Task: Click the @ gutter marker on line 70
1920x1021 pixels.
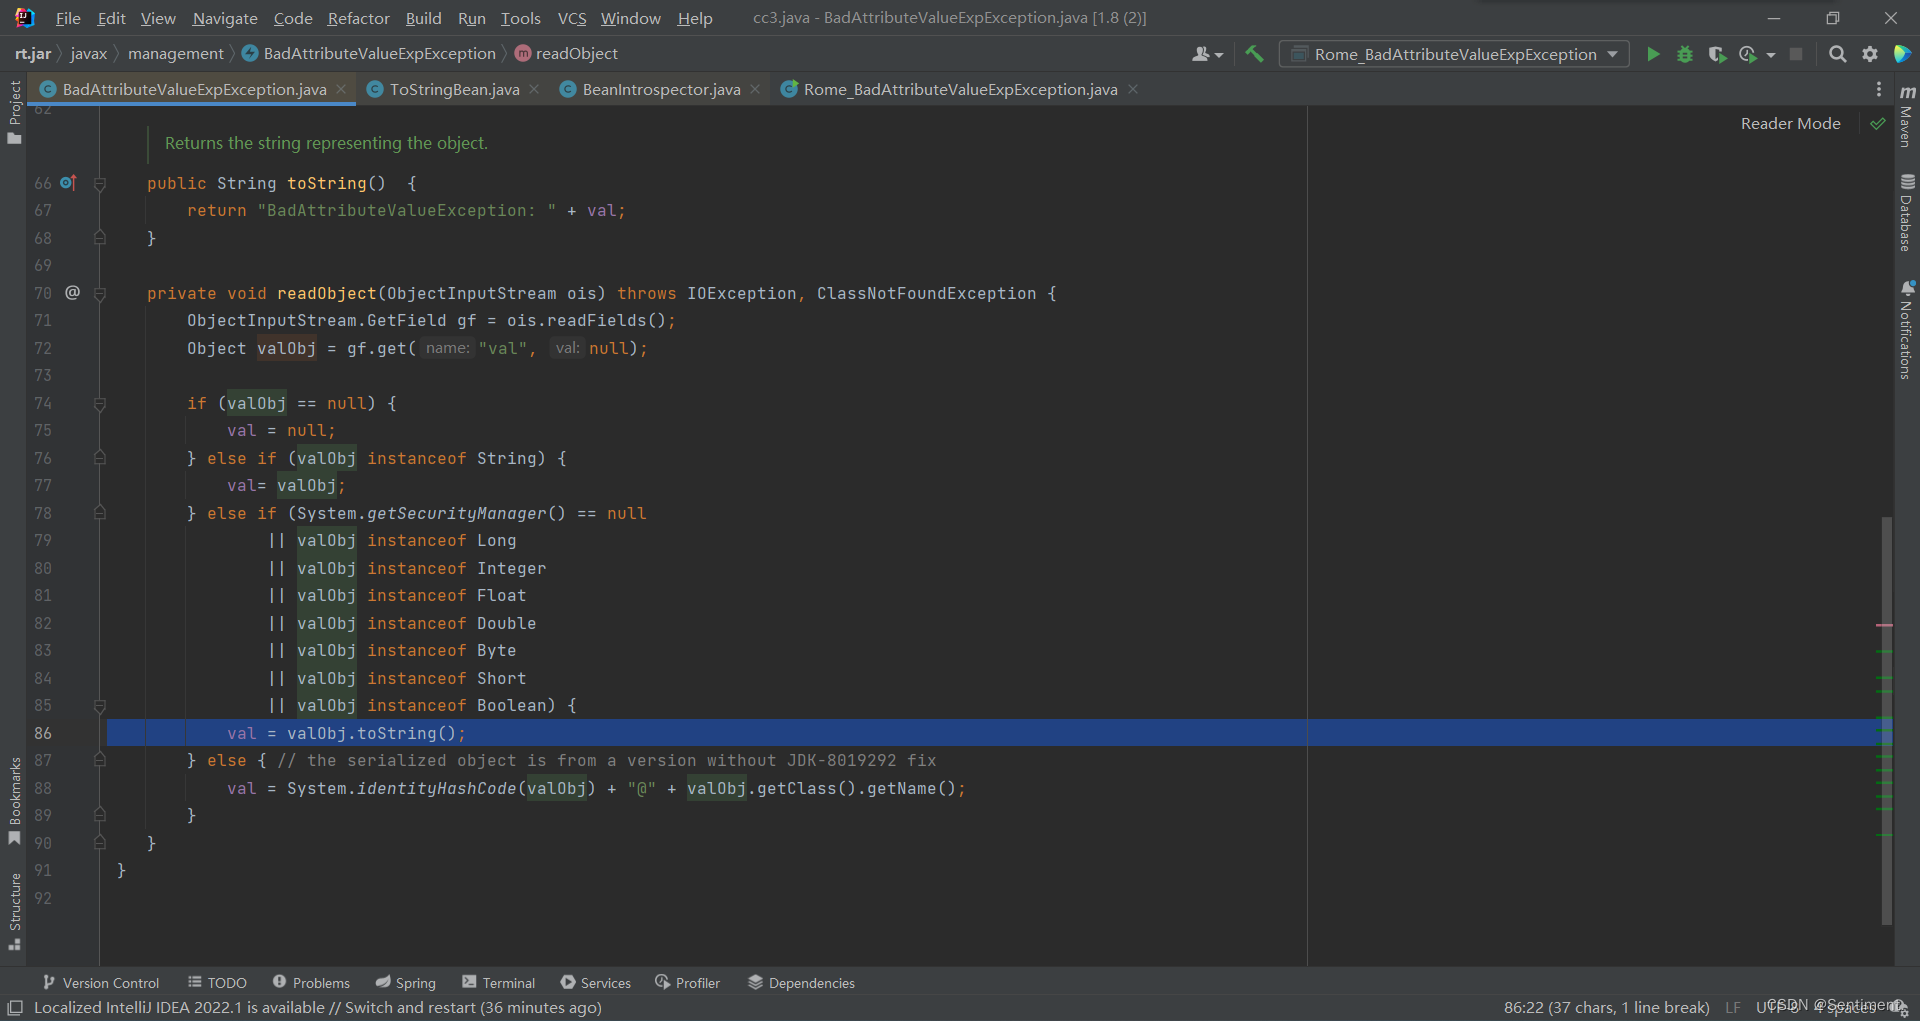Action: (72, 292)
